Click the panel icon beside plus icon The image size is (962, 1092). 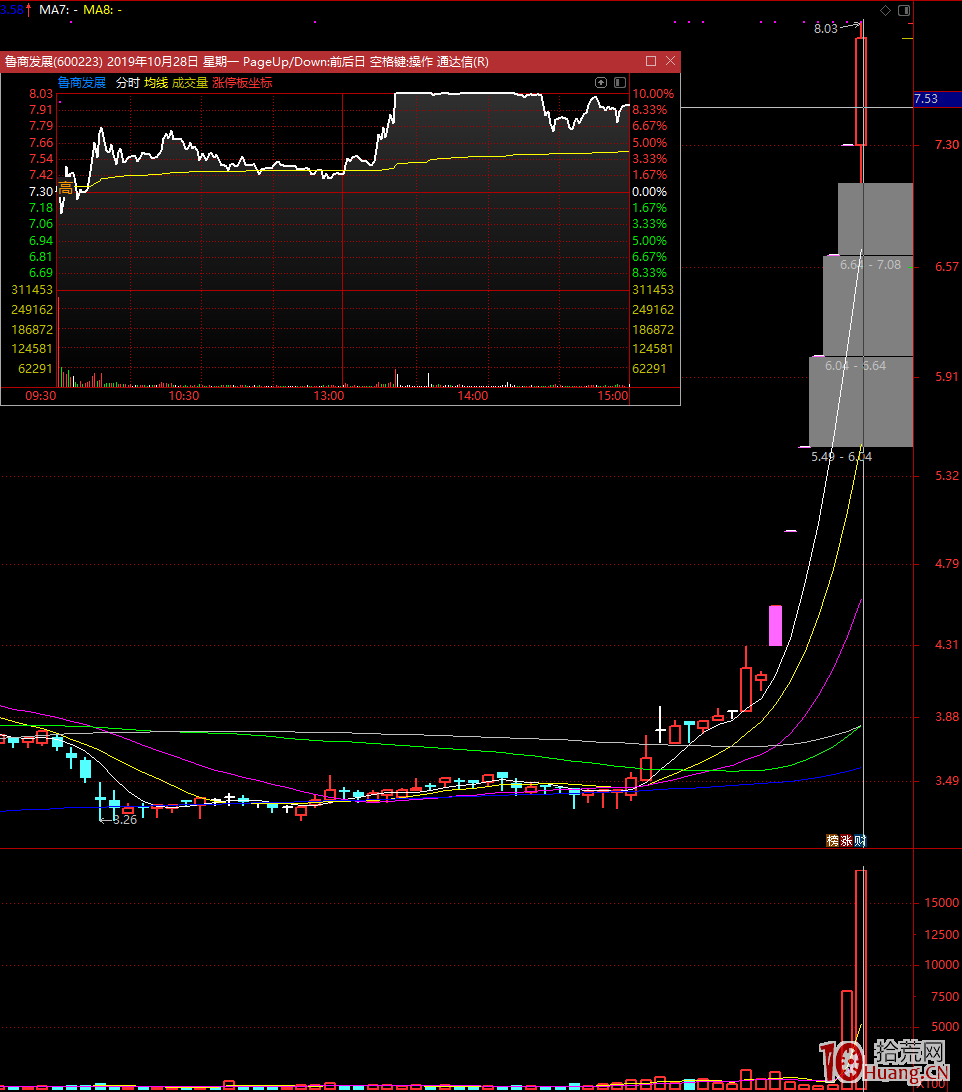[620, 82]
